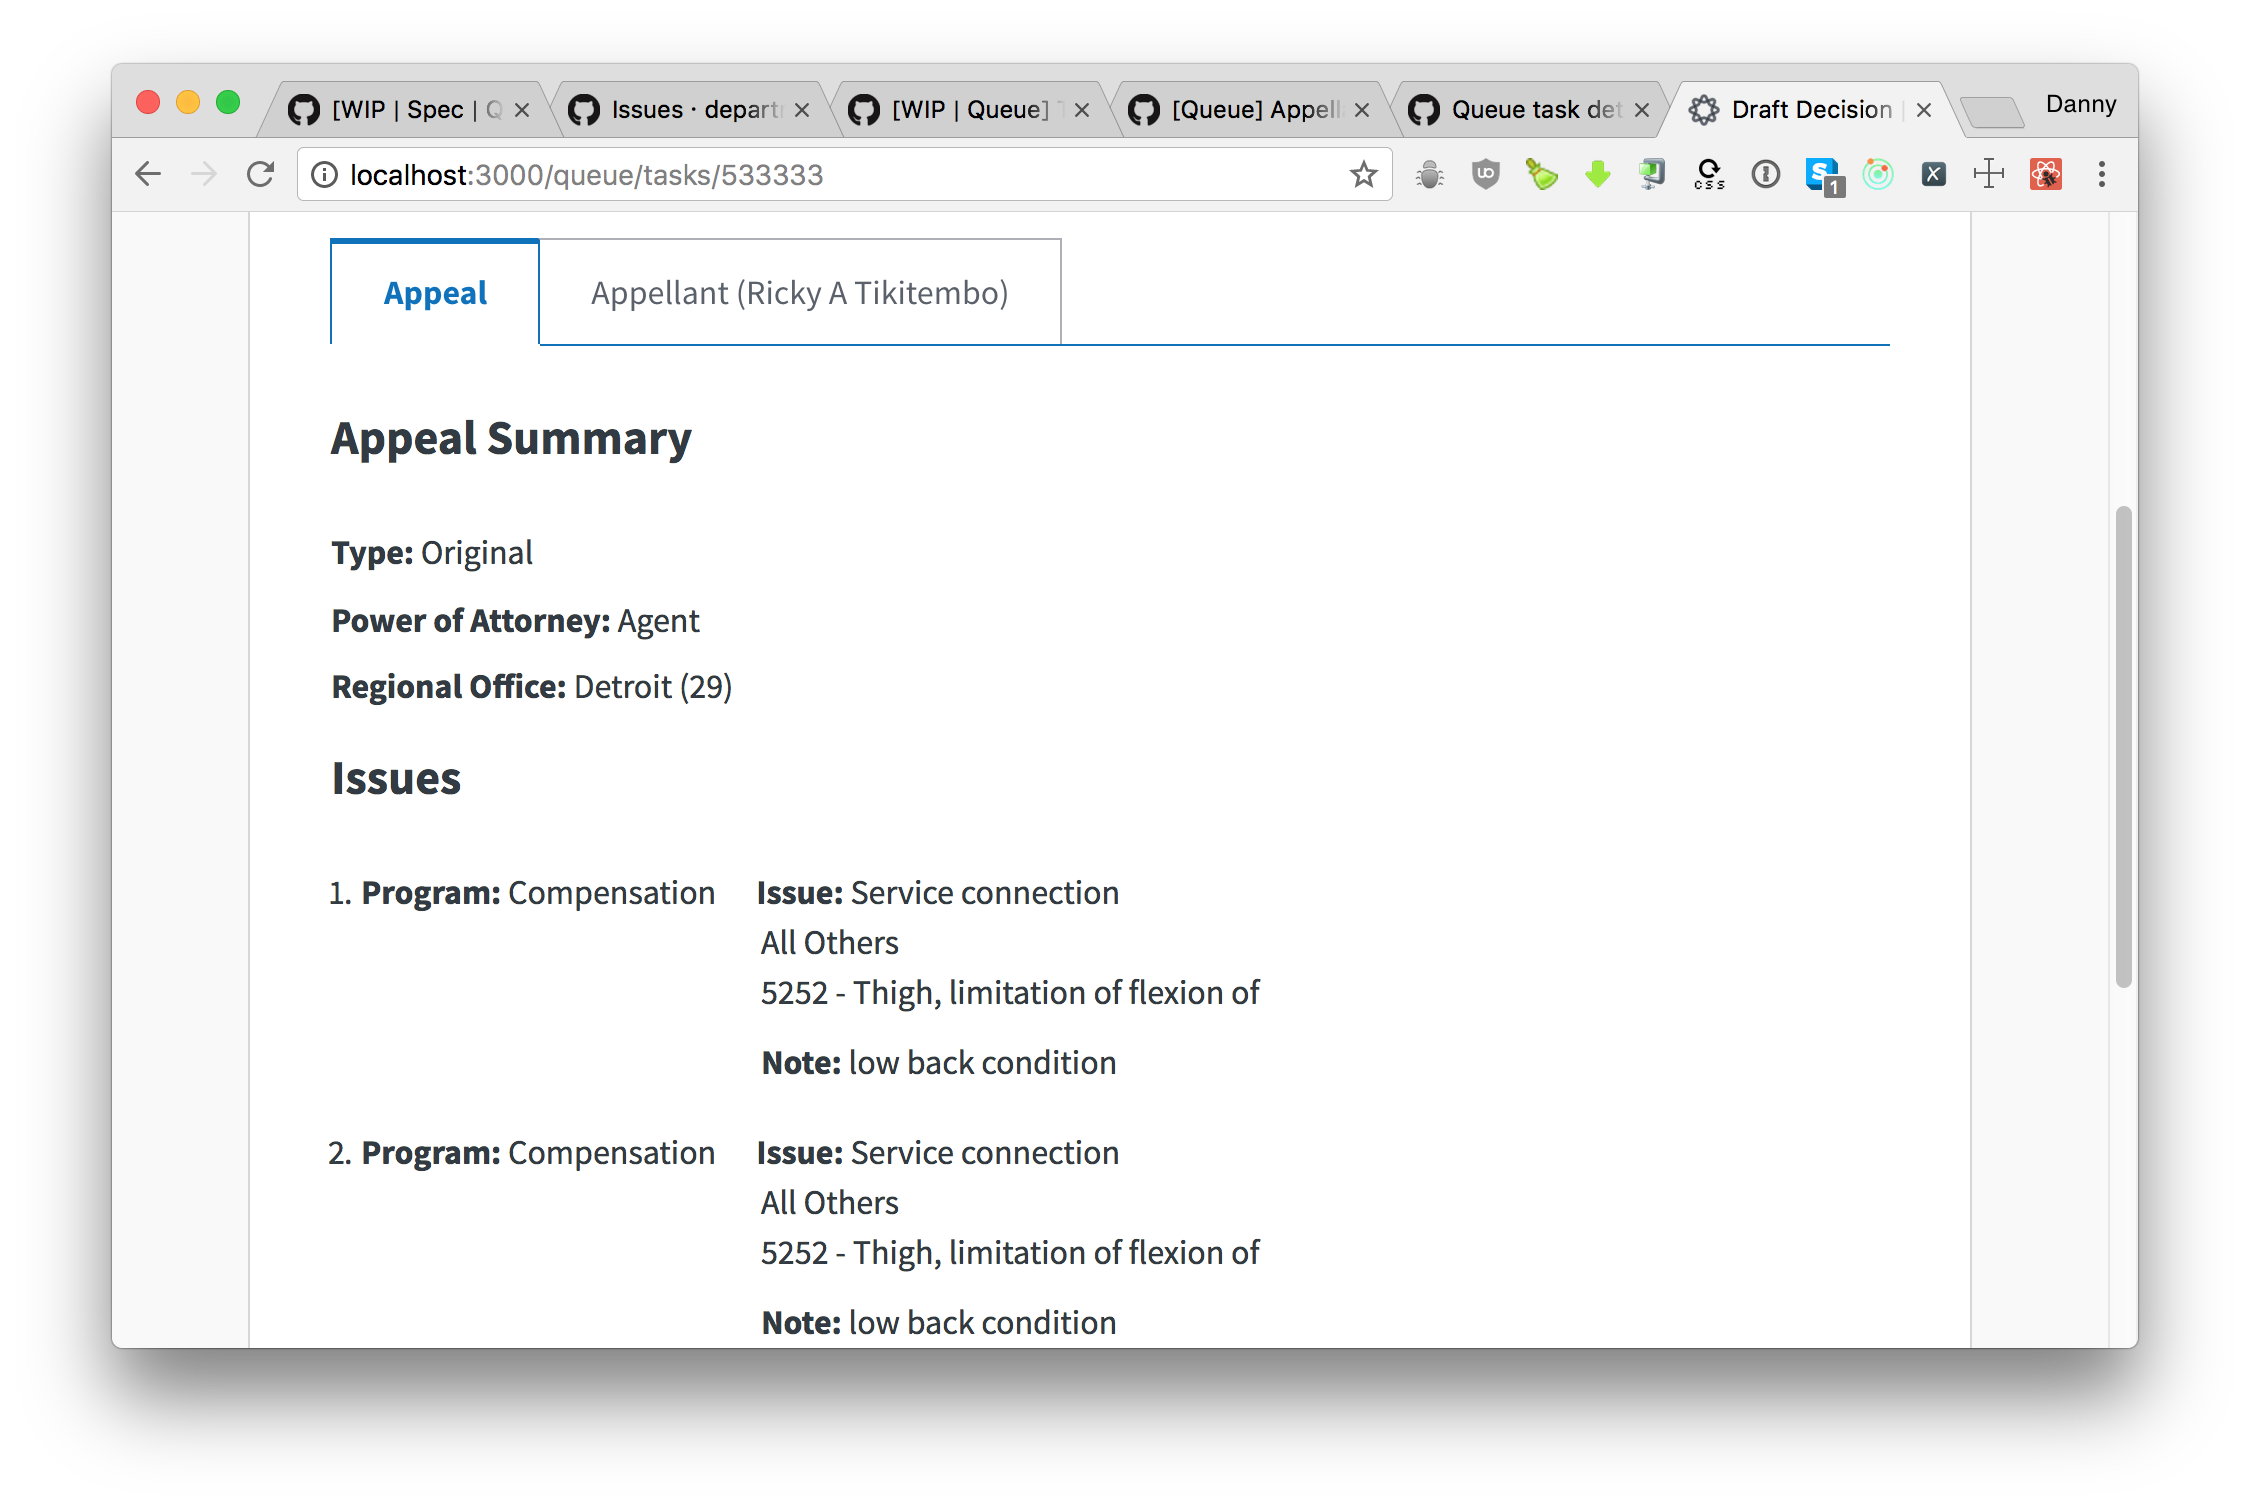Click issue 1 'All Others' text
This screenshot has width=2250, height=1508.
pos(830,943)
